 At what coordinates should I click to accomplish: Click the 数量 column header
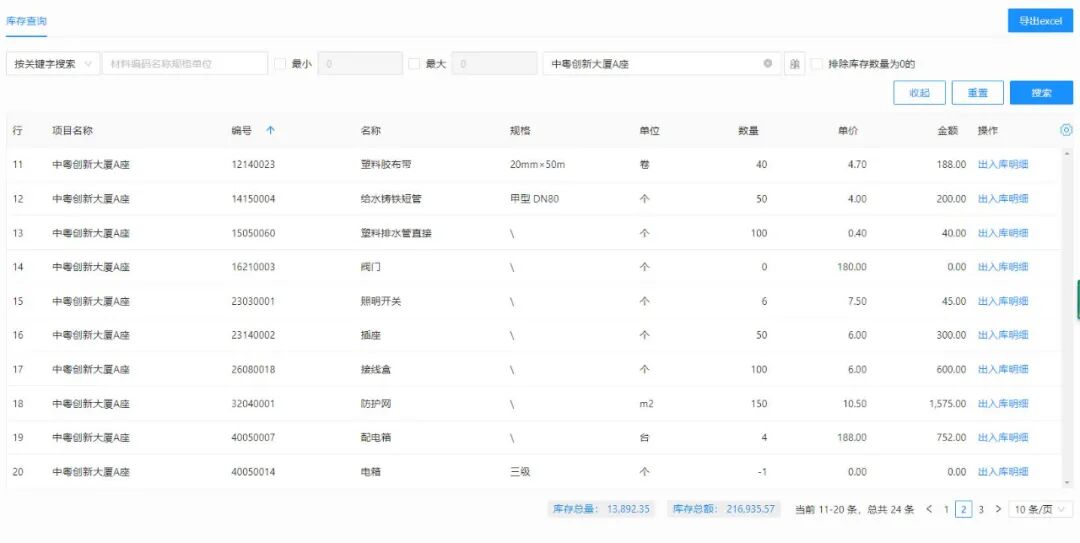748,130
